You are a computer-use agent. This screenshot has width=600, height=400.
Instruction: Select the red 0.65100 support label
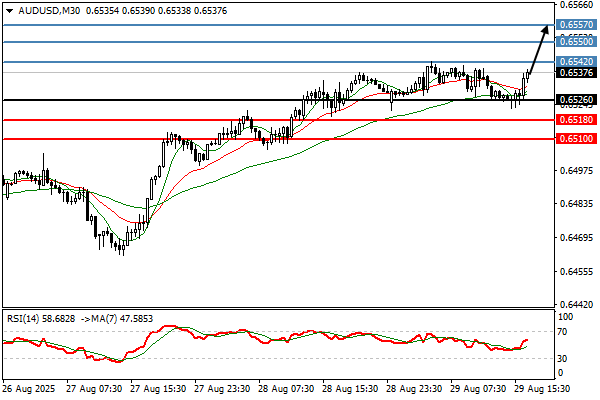(x=576, y=139)
